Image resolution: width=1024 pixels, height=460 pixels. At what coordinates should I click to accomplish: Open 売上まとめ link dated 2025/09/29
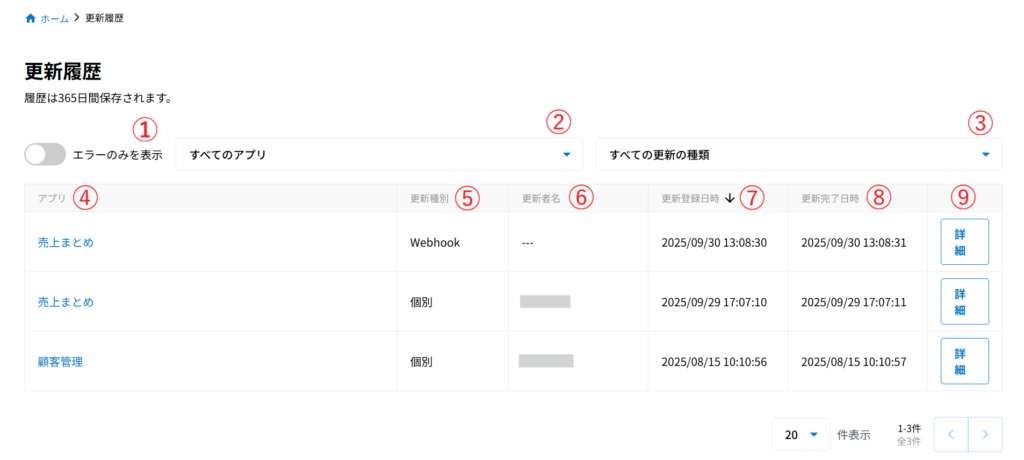(59, 302)
